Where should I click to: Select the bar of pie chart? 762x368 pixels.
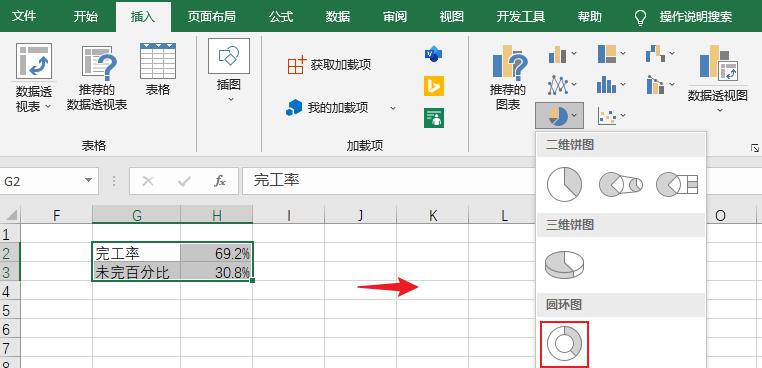[677, 184]
